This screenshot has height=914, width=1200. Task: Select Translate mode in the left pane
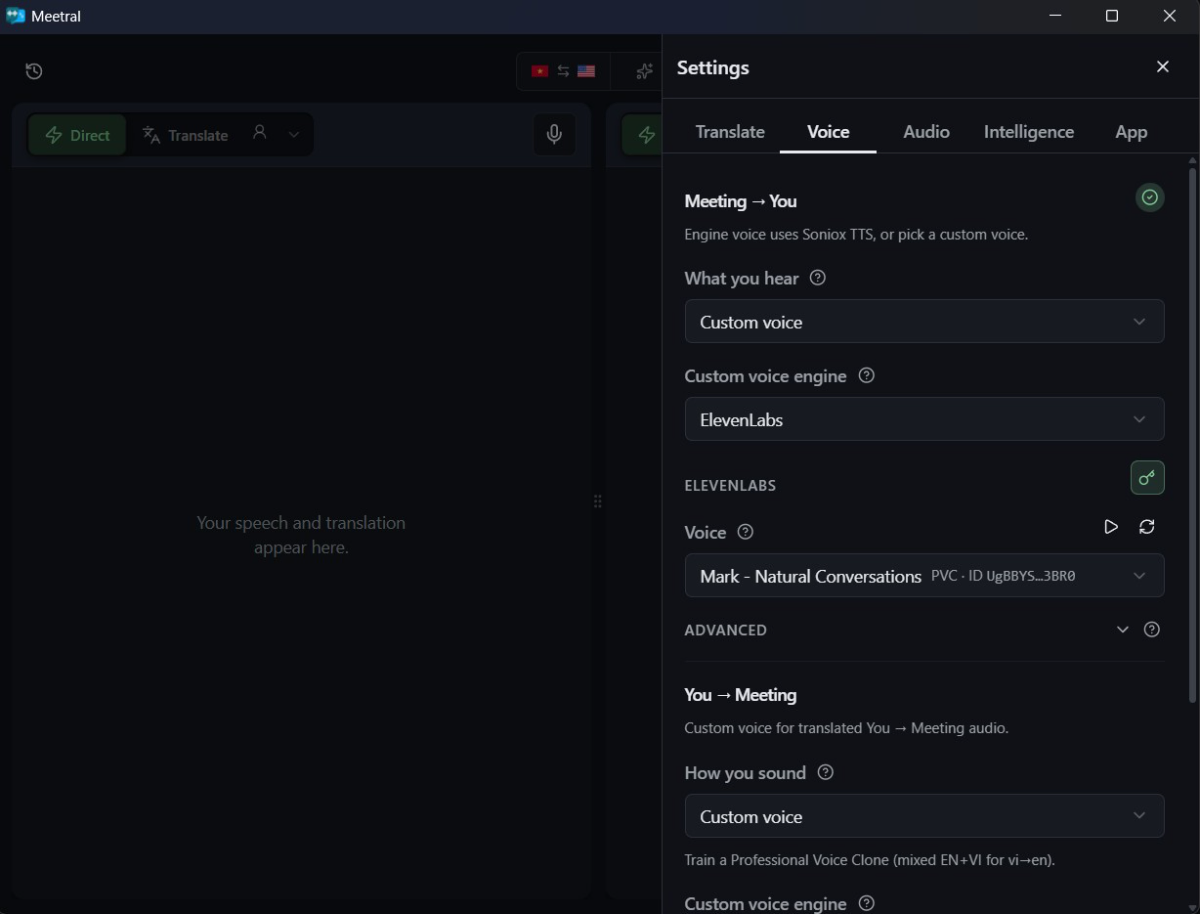pyautogui.click(x=185, y=135)
